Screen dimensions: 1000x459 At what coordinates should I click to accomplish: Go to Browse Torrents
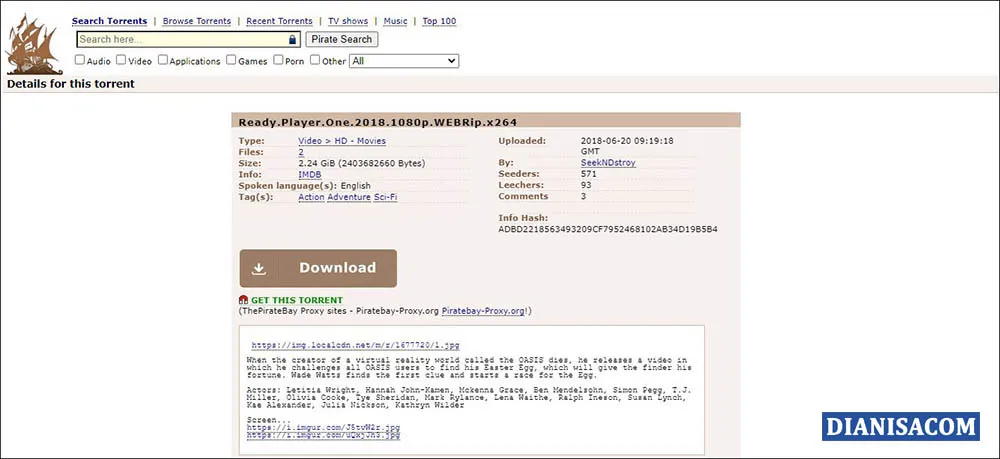click(x=196, y=21)
